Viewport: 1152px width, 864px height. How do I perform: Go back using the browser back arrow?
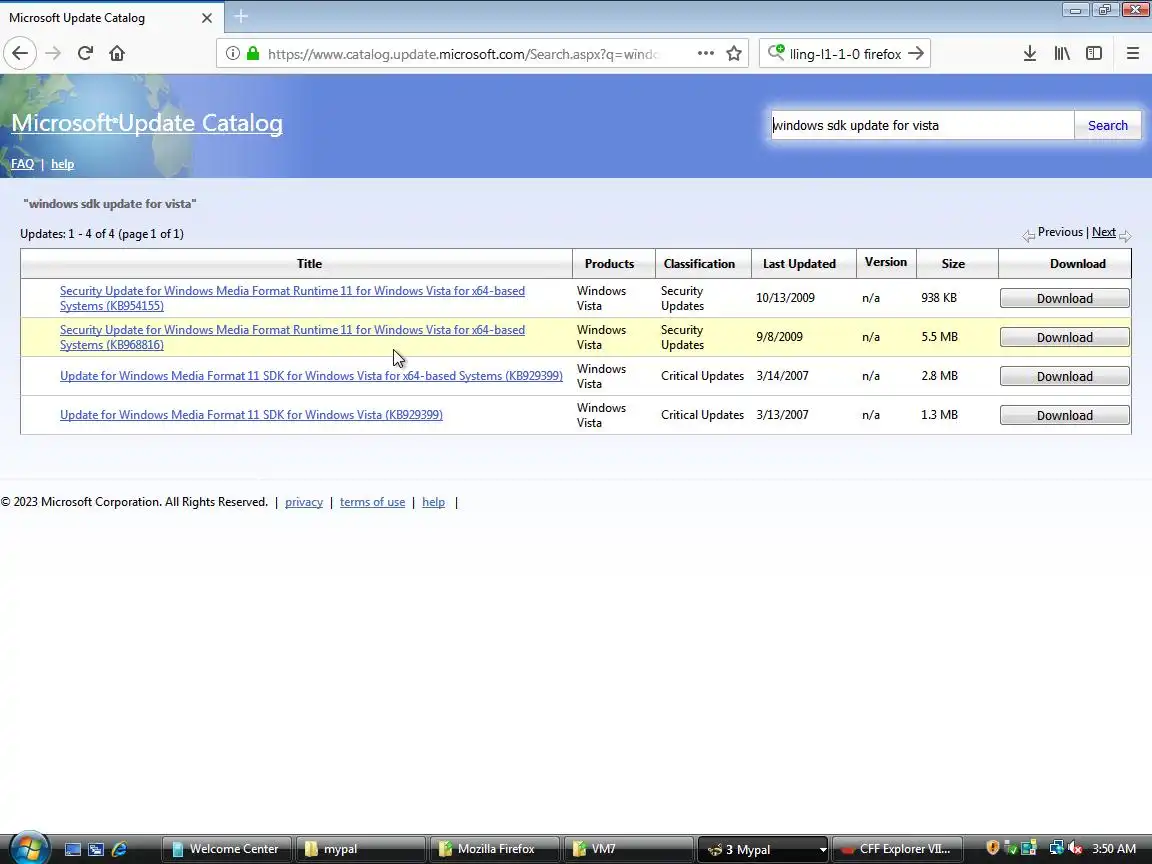click(20, 54)
